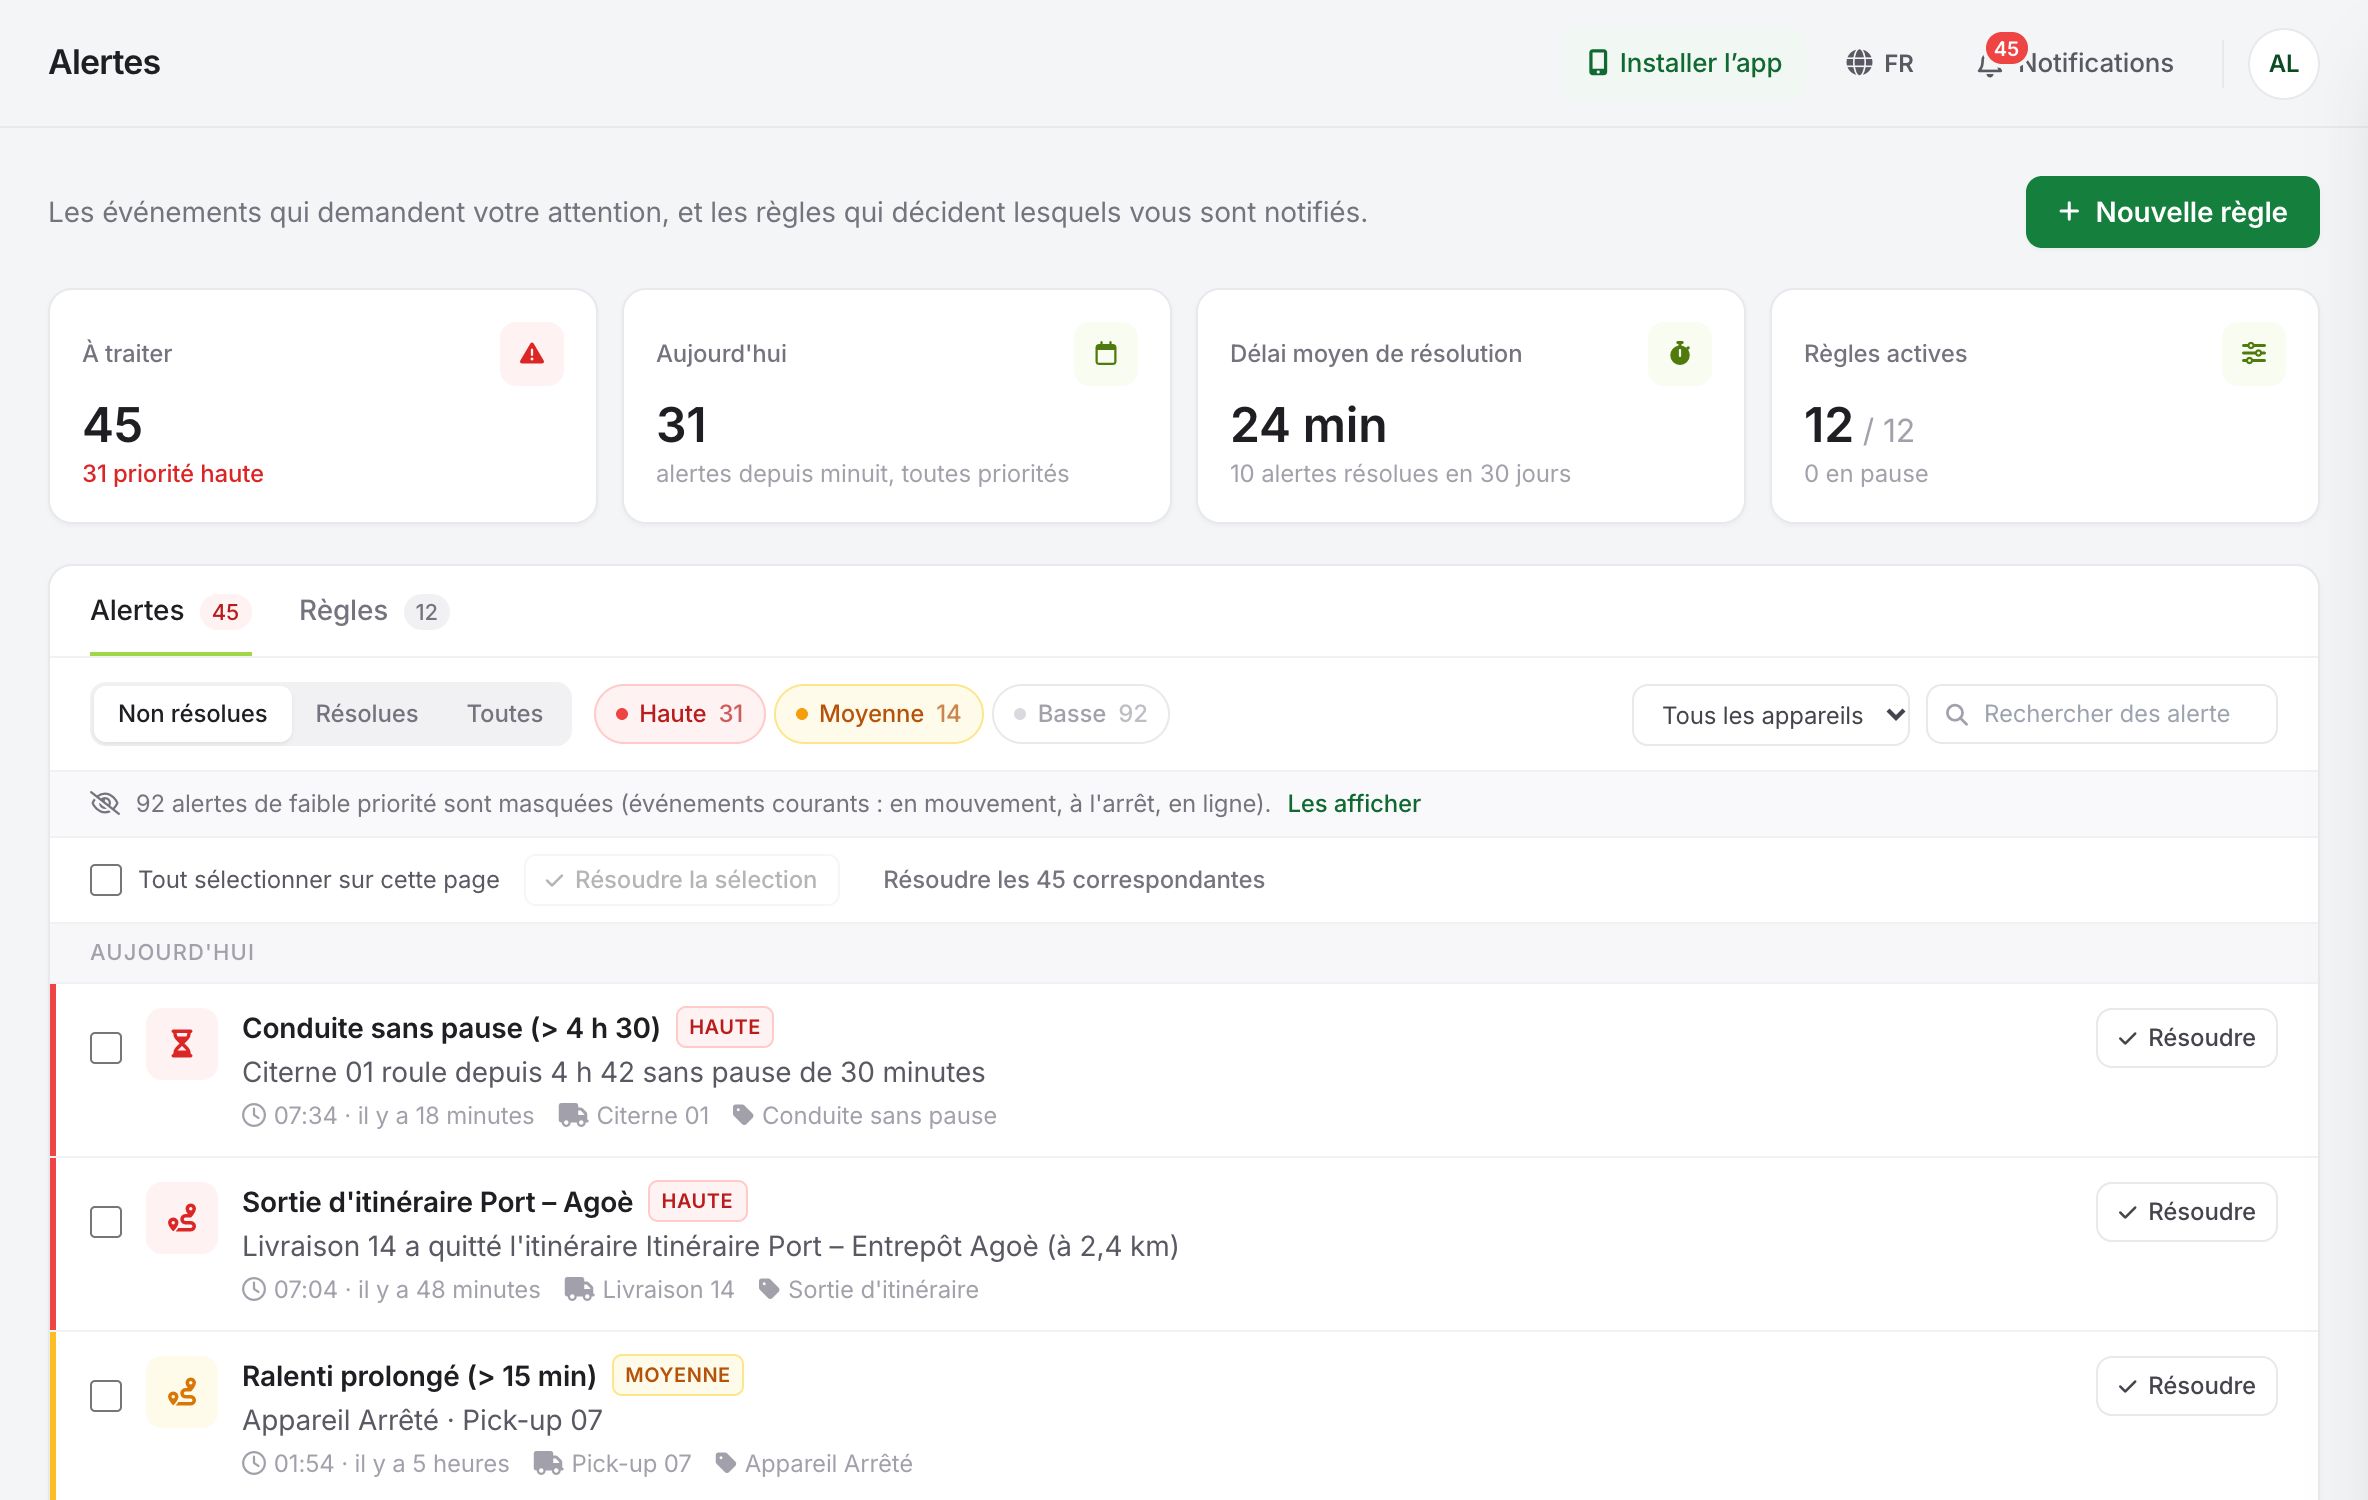Tick the checkbox for Conduite sans pause alert
The height and width of the screenshot is (1500, 2368).
pyautogui.click(x=106, y=1048)
